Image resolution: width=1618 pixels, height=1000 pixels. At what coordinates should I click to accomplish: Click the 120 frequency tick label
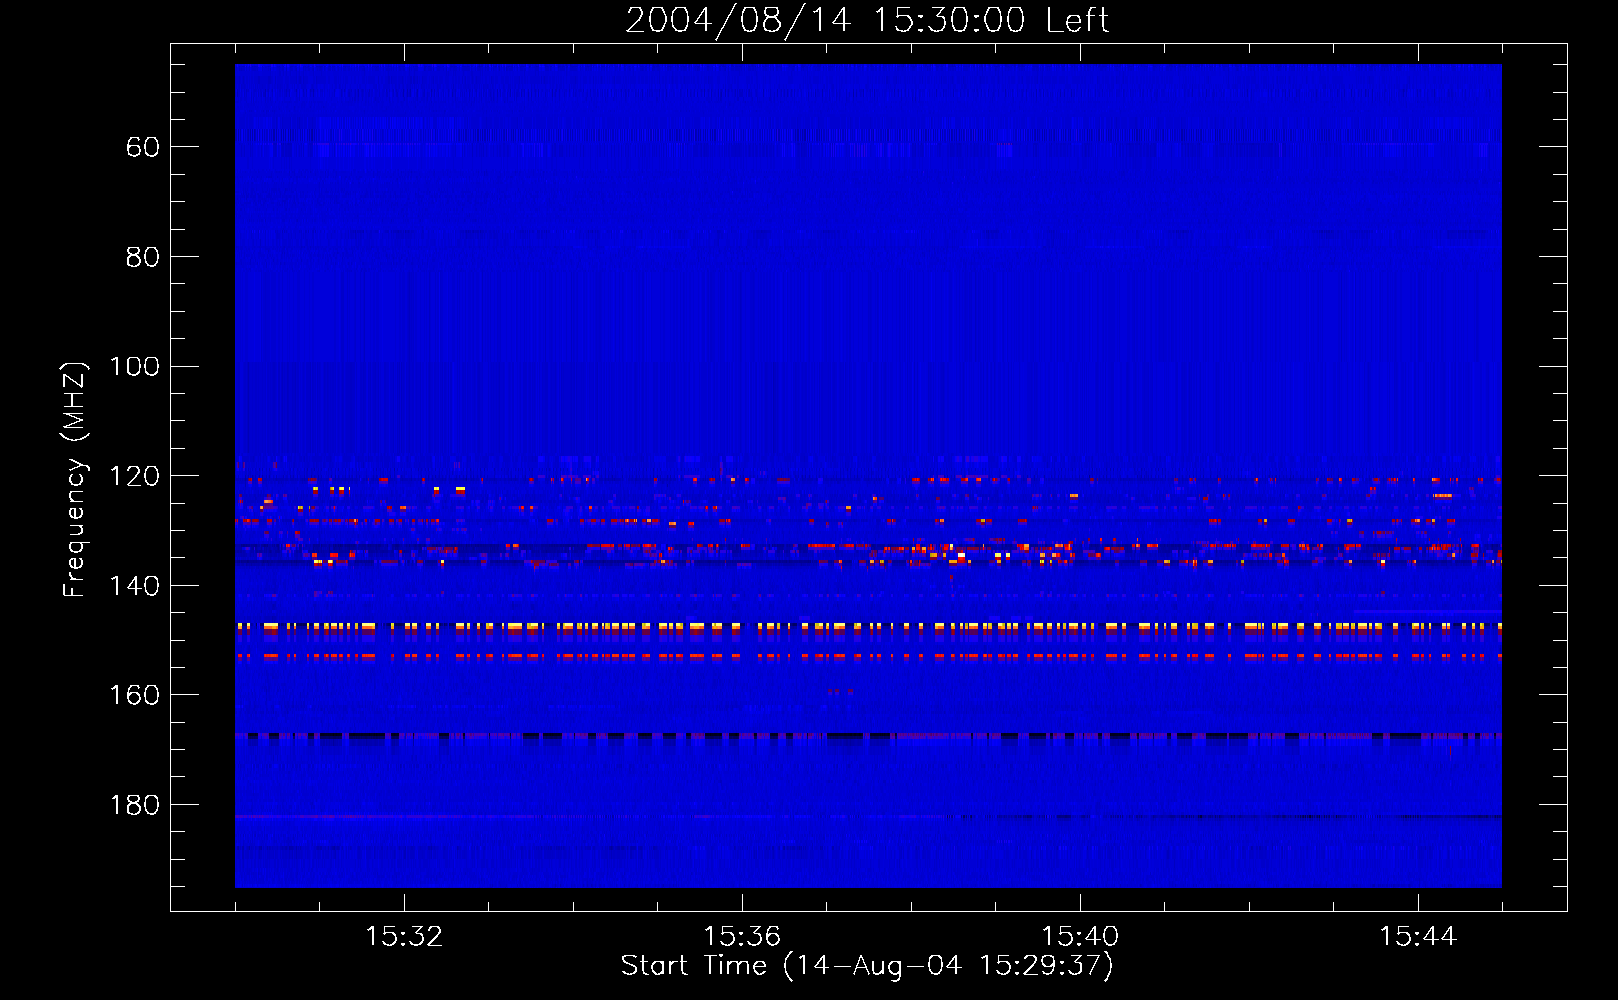pos(135,477)
